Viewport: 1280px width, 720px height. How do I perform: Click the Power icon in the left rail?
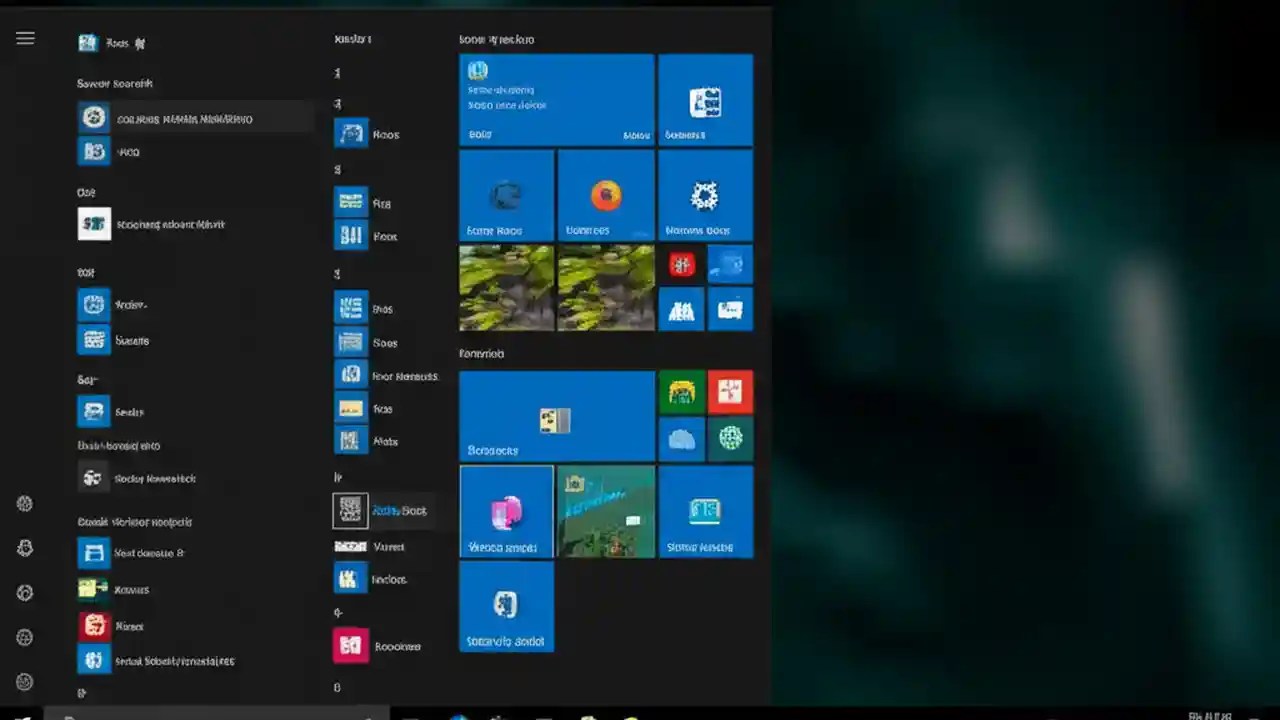24,682
